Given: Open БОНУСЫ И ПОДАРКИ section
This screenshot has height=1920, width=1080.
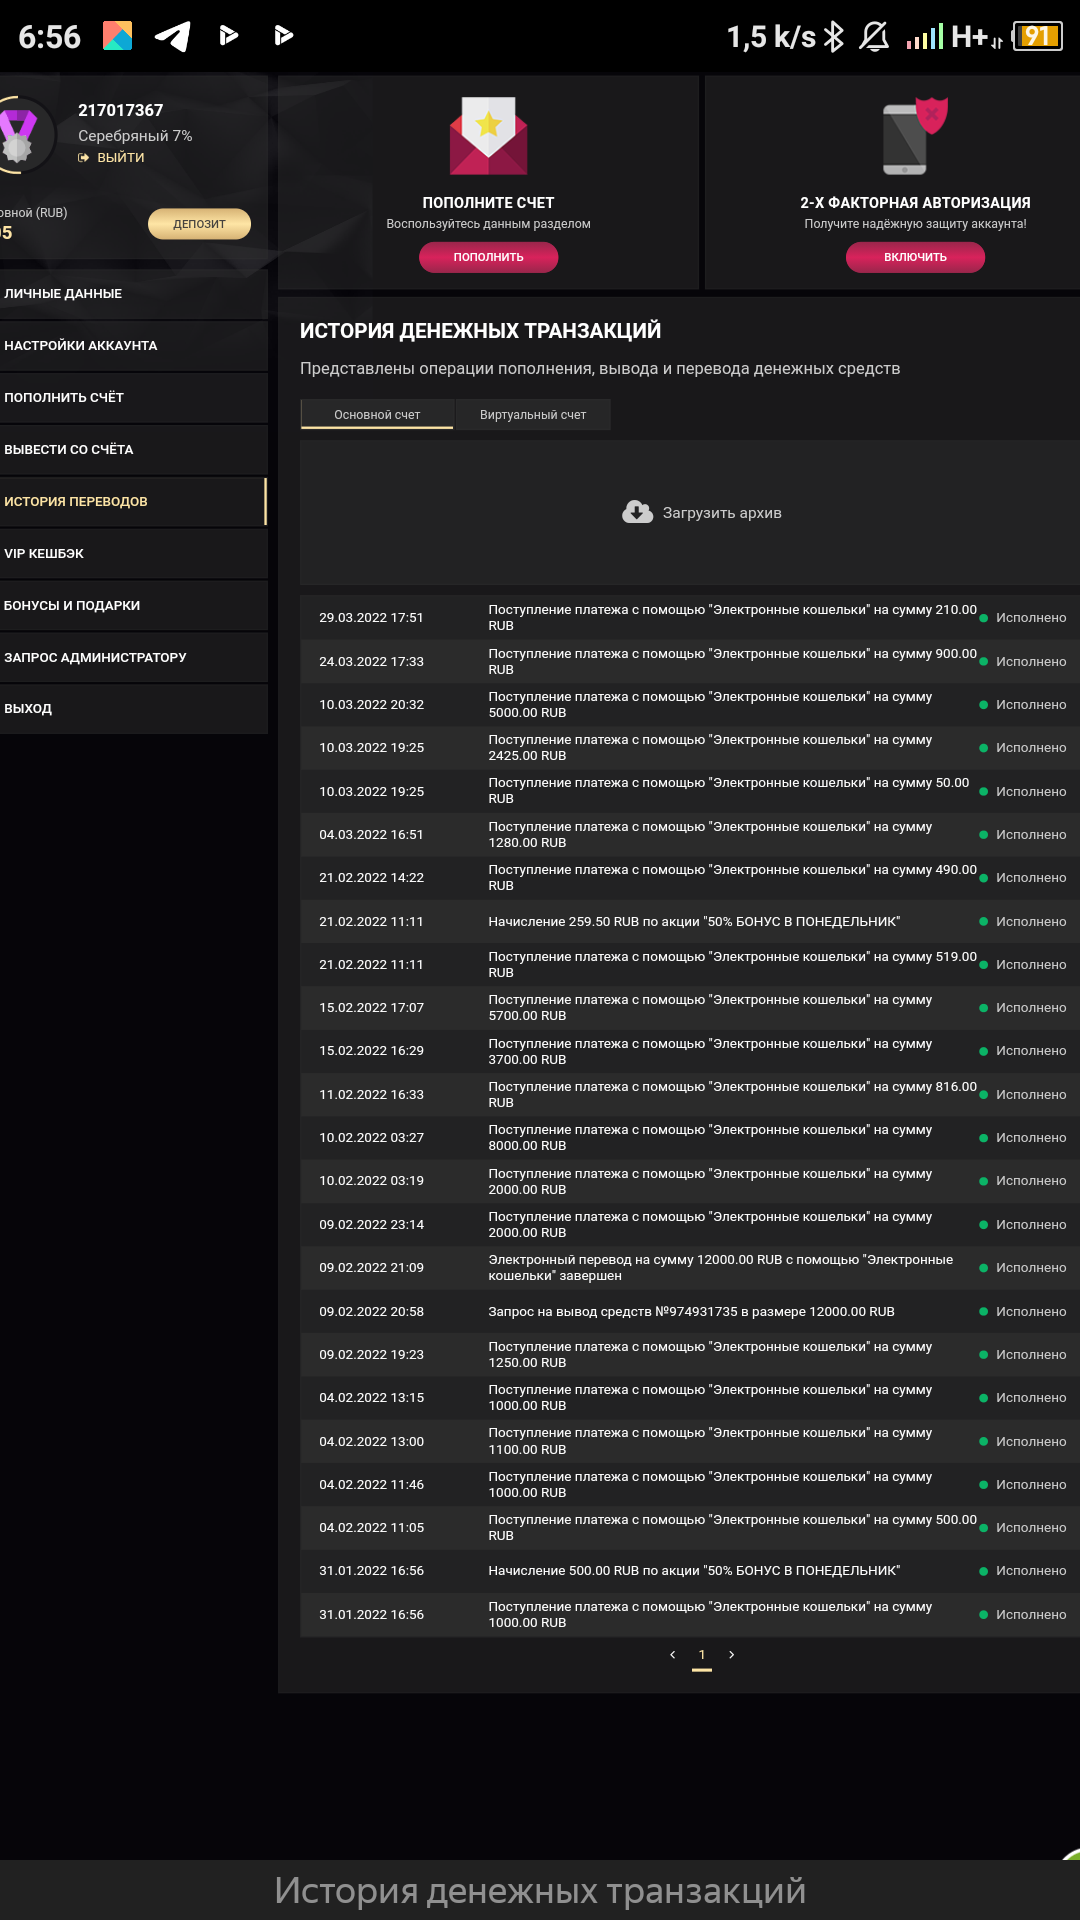Looking at the screenshot, I should (132, 606).
